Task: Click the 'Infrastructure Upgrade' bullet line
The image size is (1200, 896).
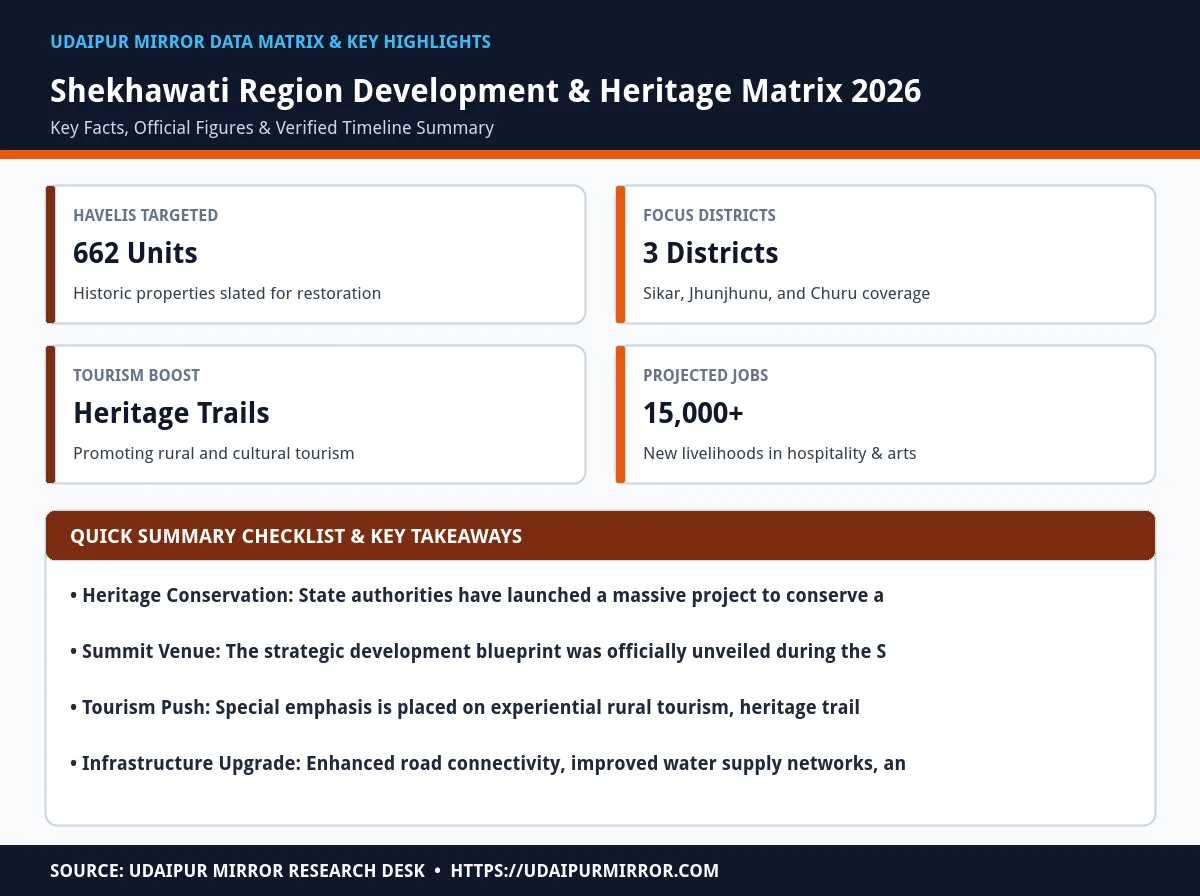Action: (x=488, y=764)
